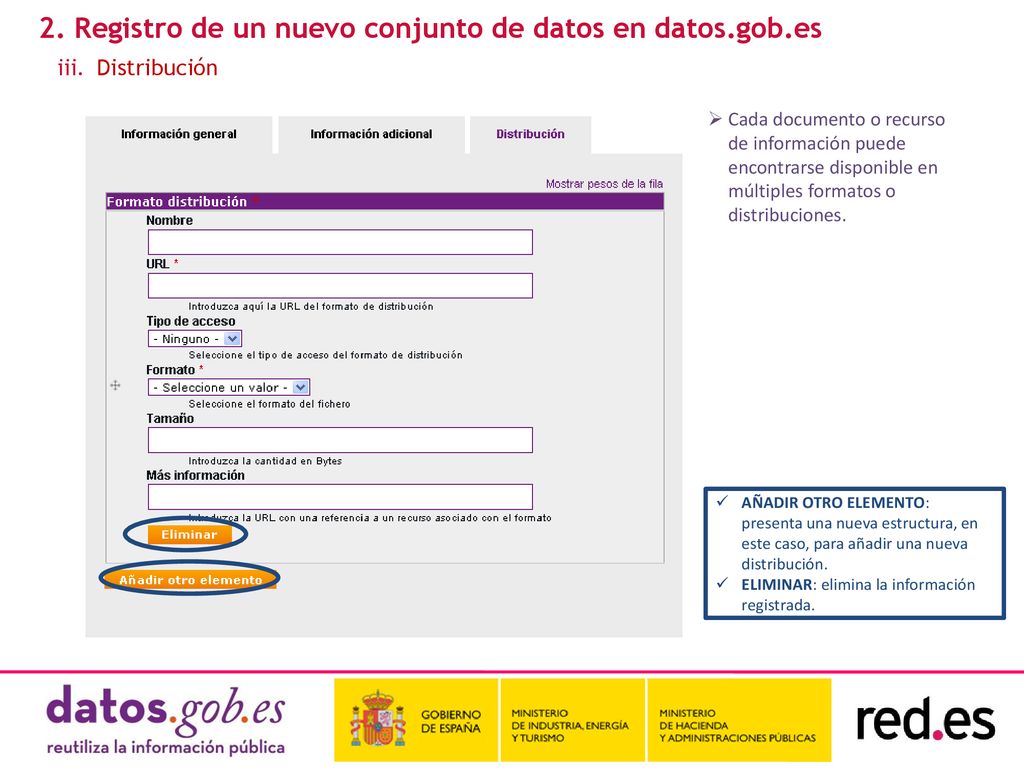Select the Distribución tab

pos(530,135)
